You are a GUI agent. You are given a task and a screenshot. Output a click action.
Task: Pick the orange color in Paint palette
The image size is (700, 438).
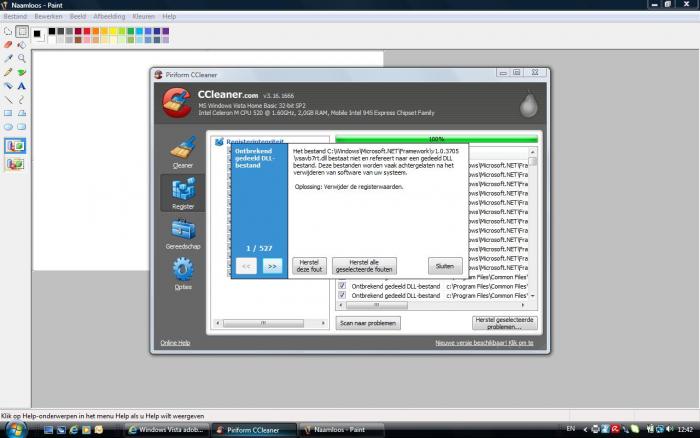click(96, 31)
